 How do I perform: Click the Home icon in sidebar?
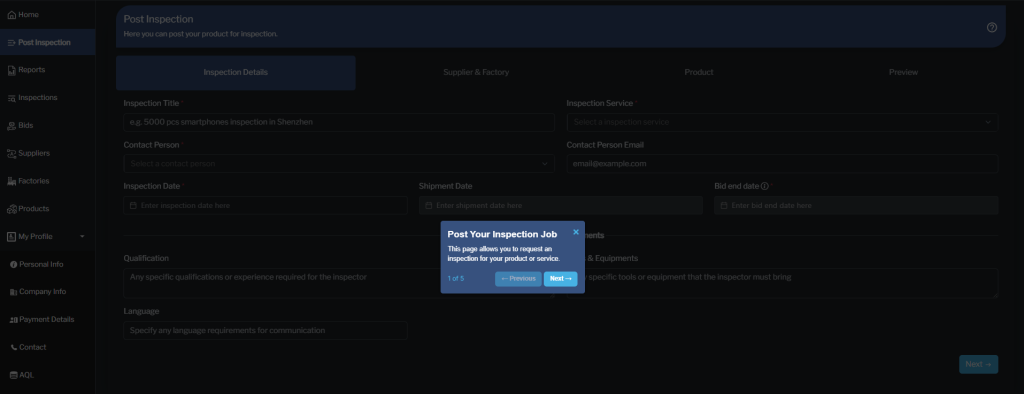tap(11, 14)
